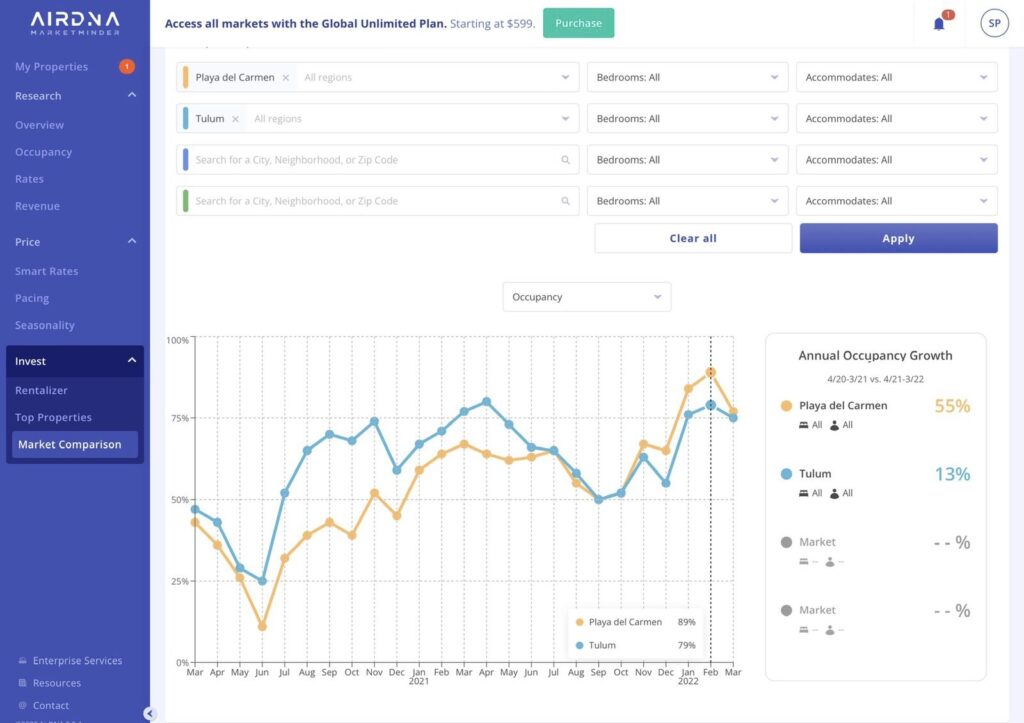Open Top Properties
The image size is (1024, 723).
(x=54, y=417)
